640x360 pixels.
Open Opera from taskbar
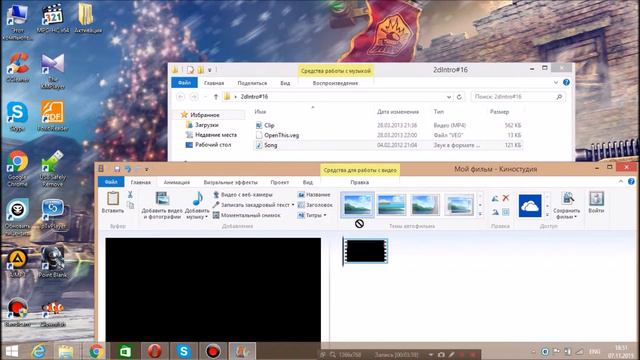[x=154, y=351]
